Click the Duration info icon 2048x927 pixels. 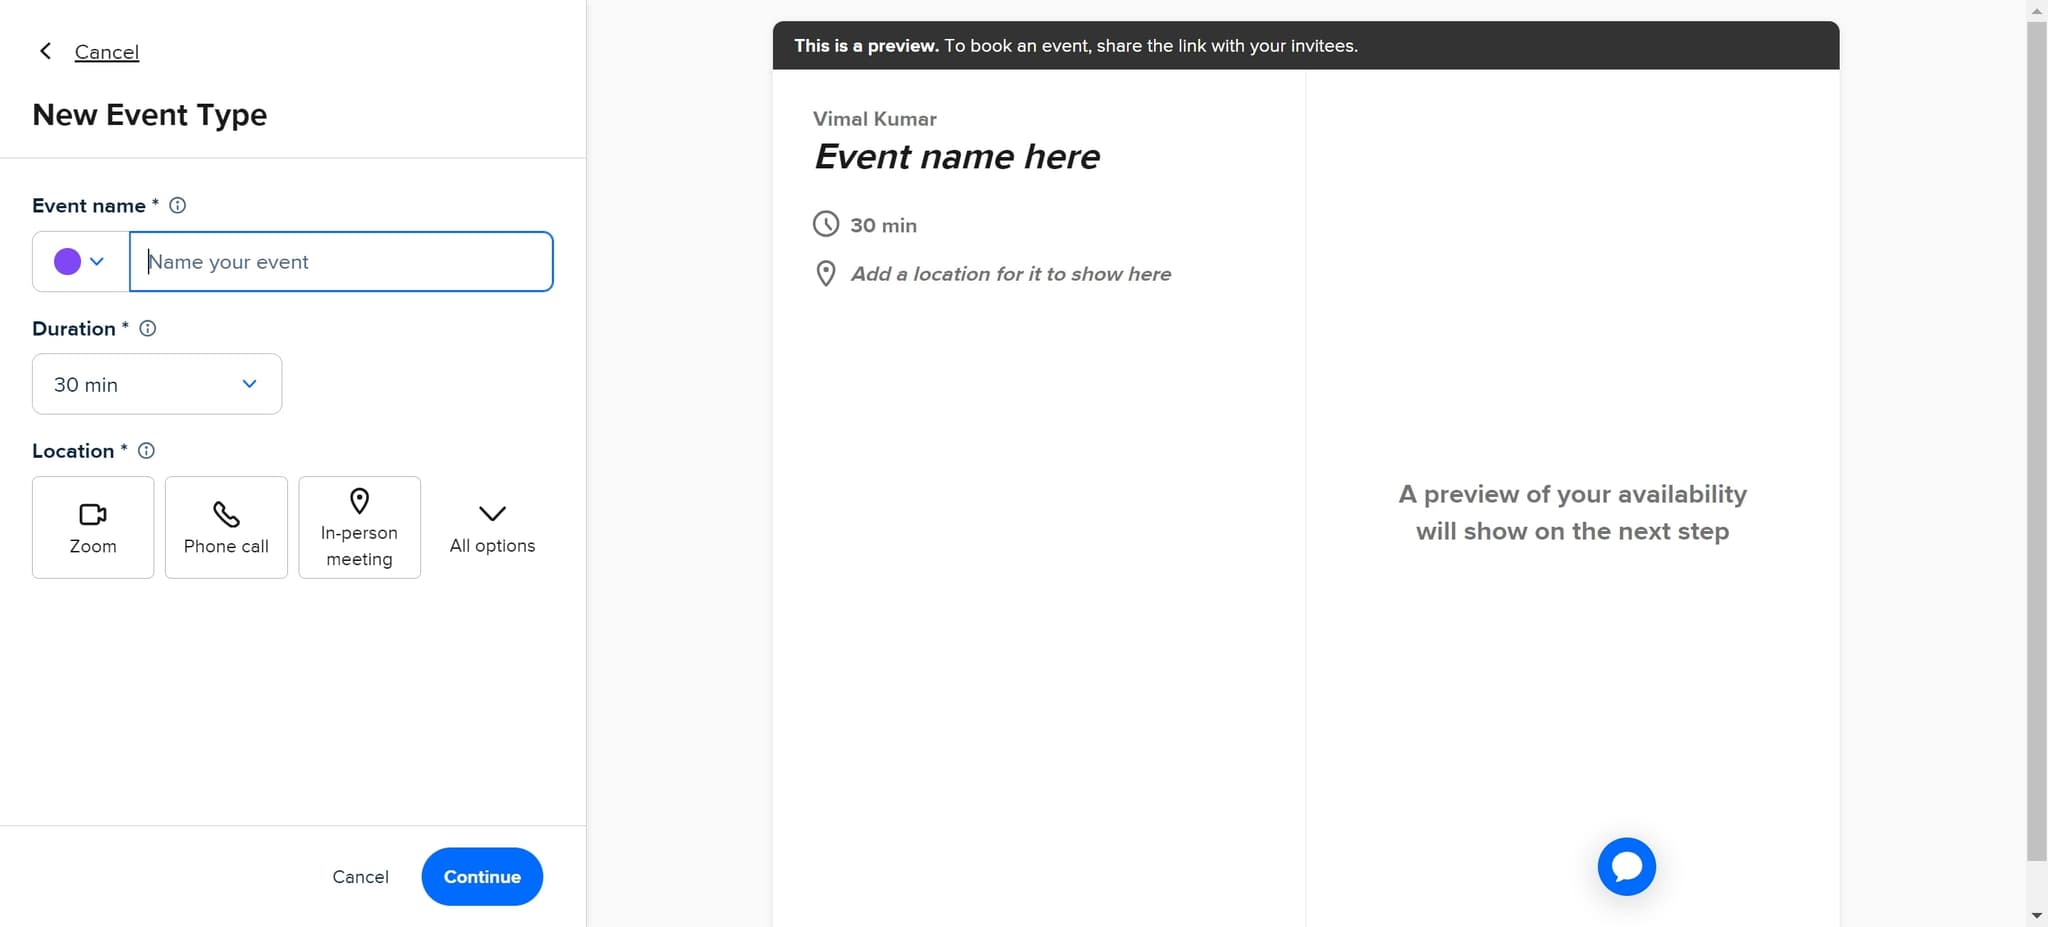coord(148,328)
